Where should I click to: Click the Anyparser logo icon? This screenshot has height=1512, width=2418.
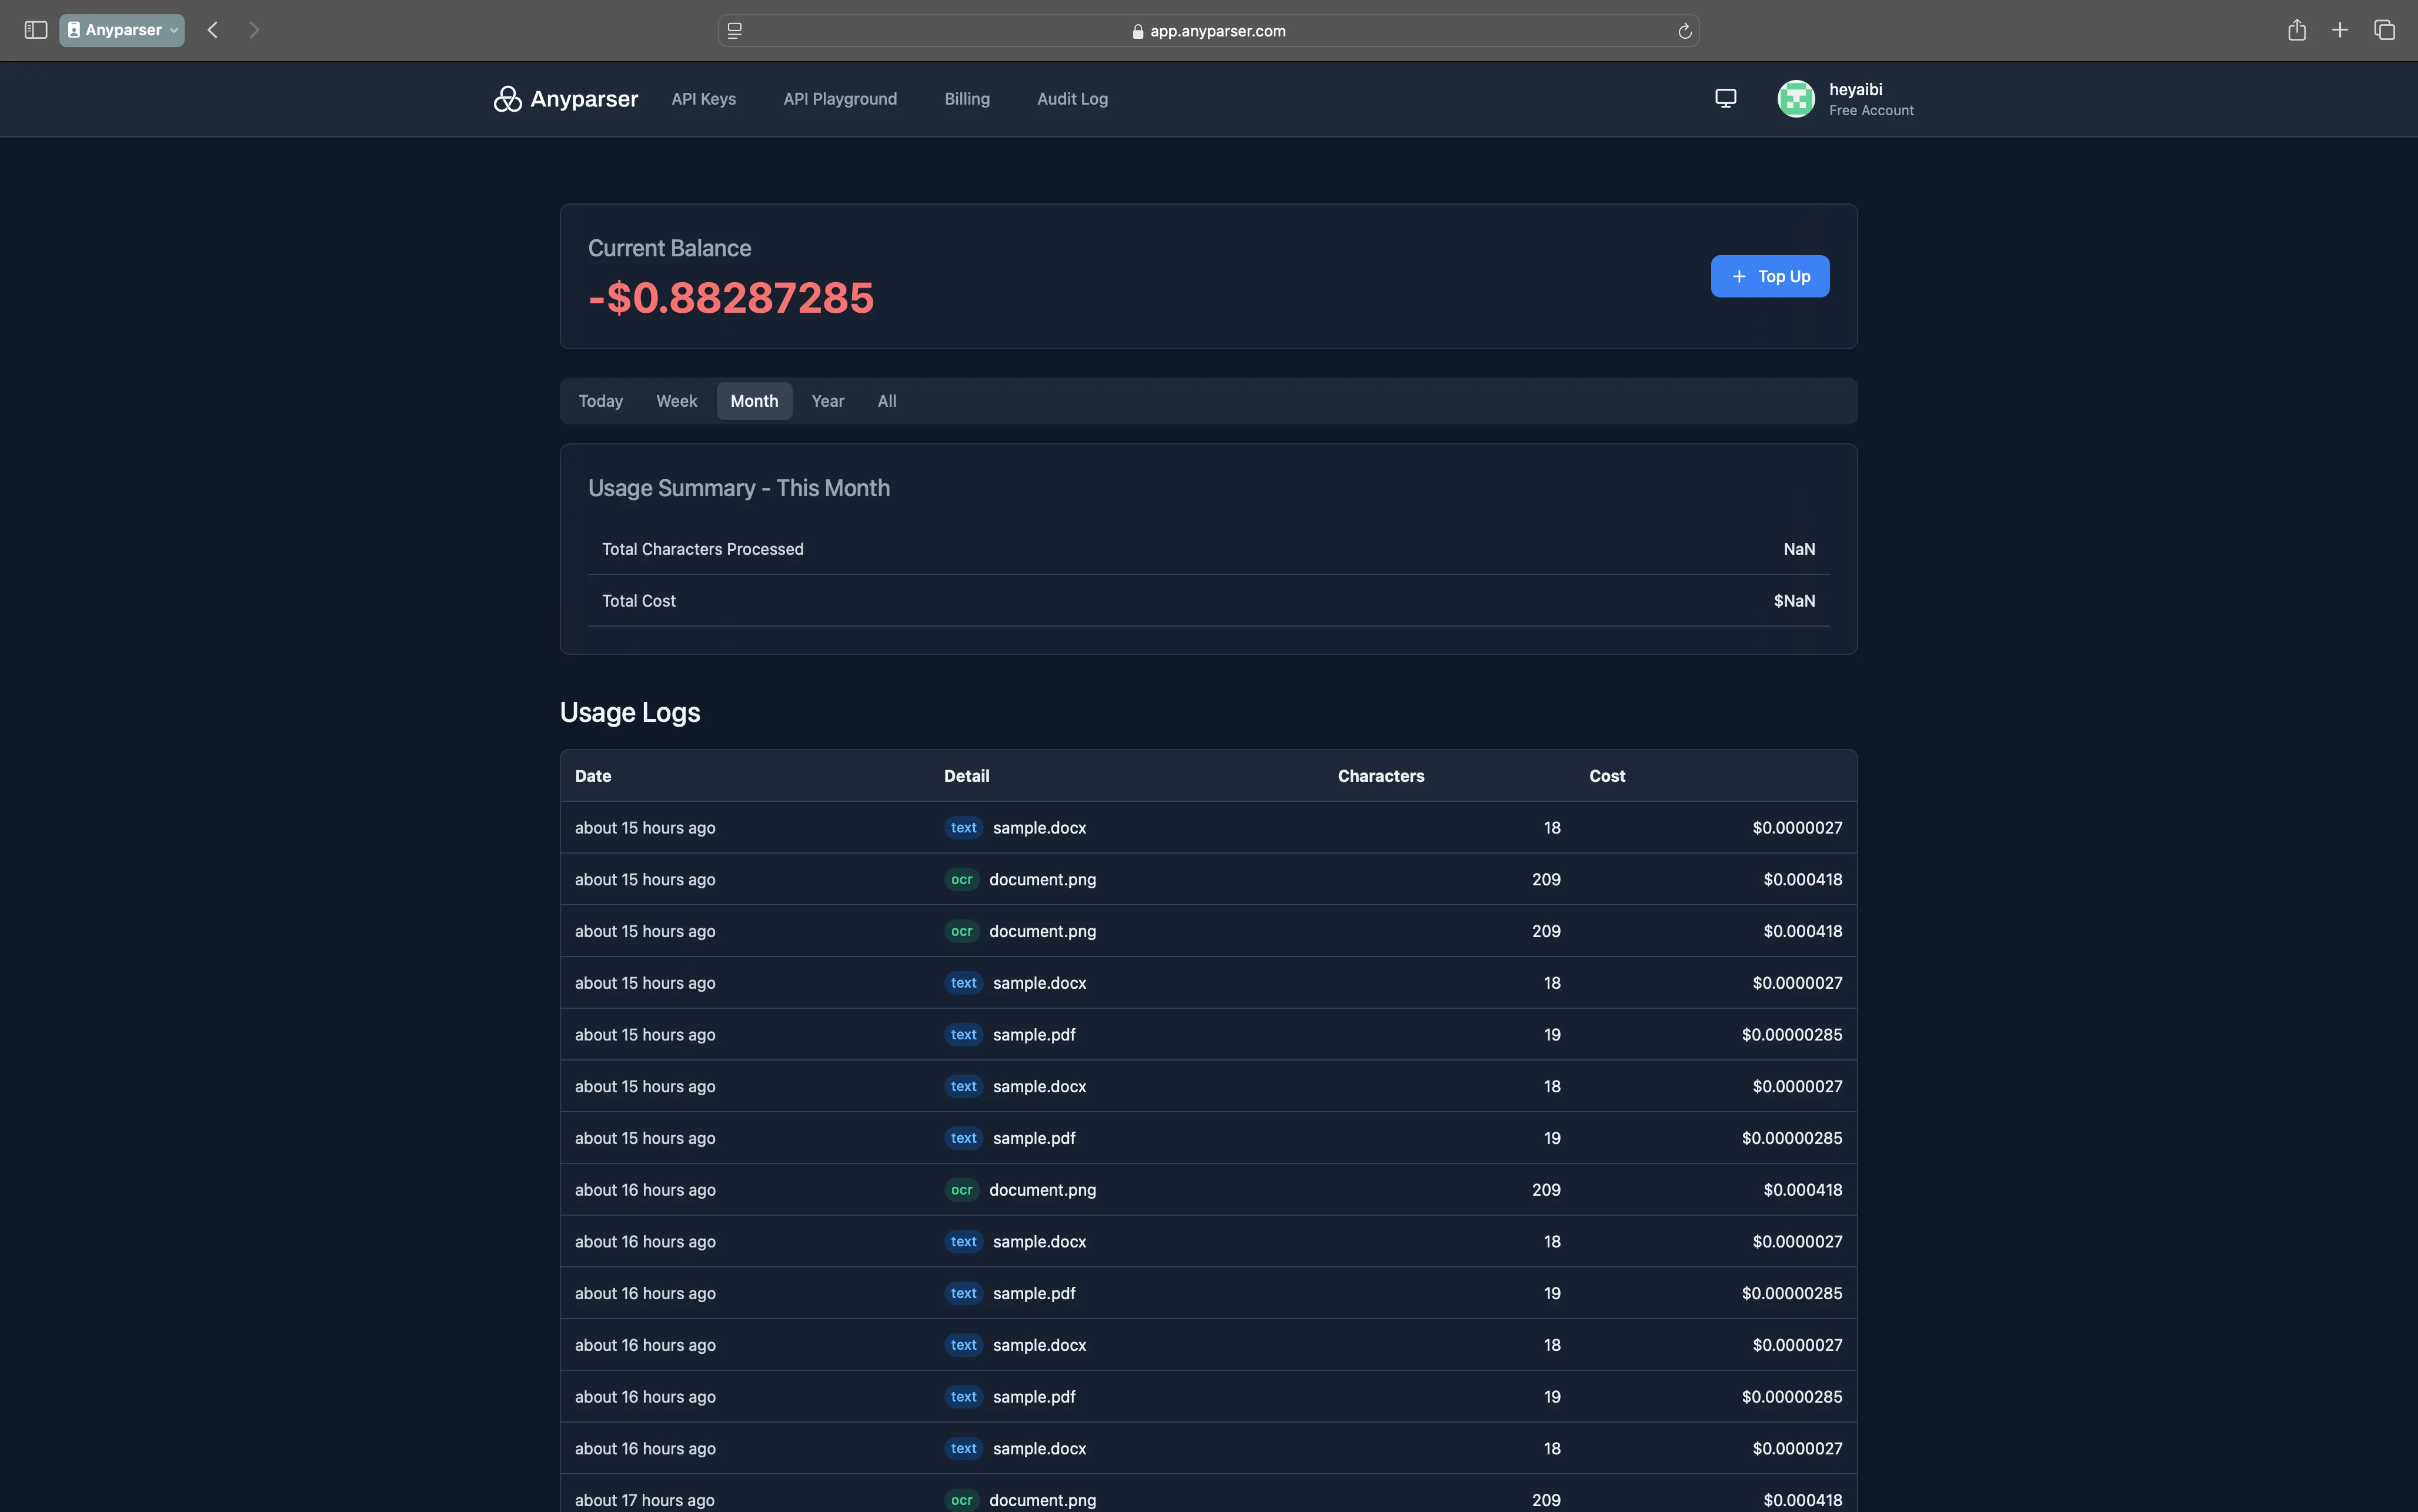(508, 98)
